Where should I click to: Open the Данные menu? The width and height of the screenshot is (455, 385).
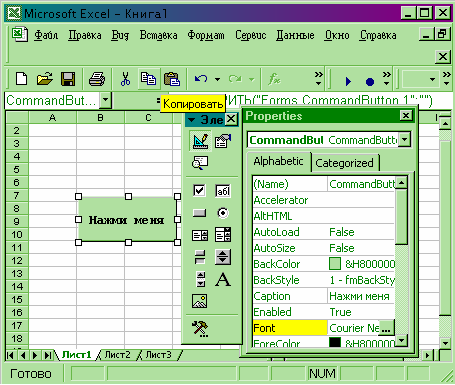295,35
